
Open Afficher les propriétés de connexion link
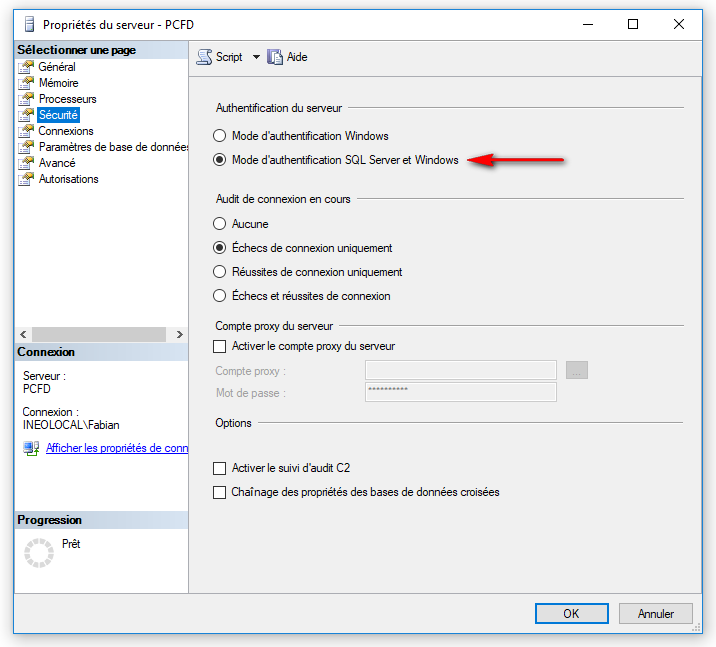click(116, 448)
